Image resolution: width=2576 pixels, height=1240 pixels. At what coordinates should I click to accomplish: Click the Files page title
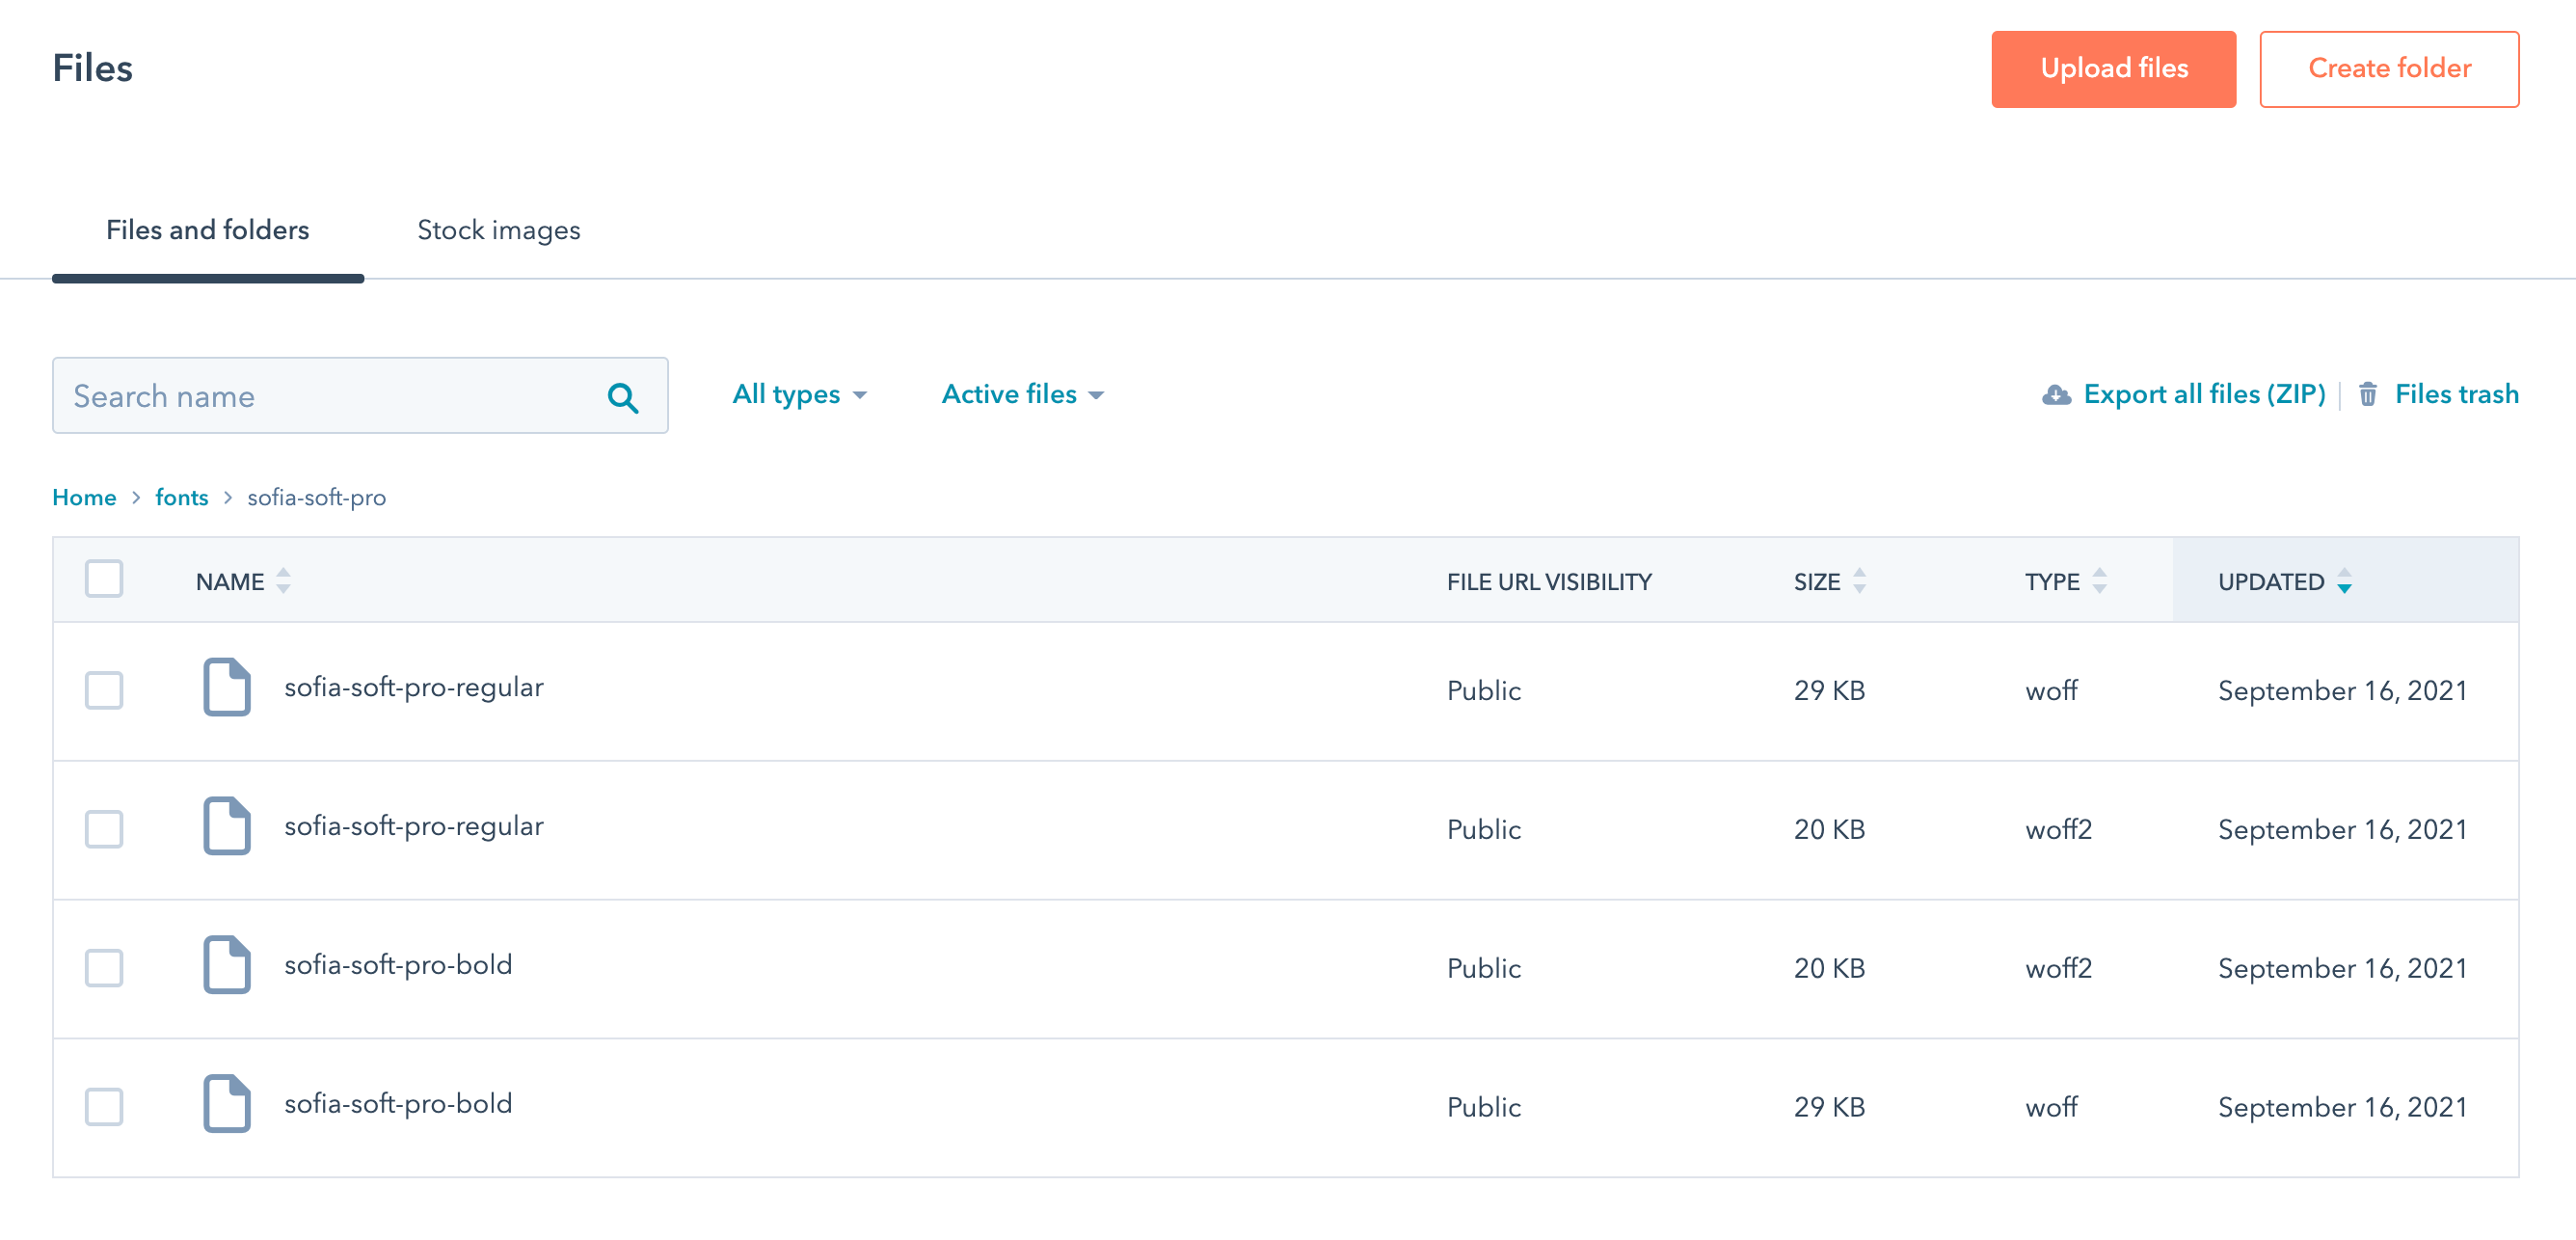point(92,68)
